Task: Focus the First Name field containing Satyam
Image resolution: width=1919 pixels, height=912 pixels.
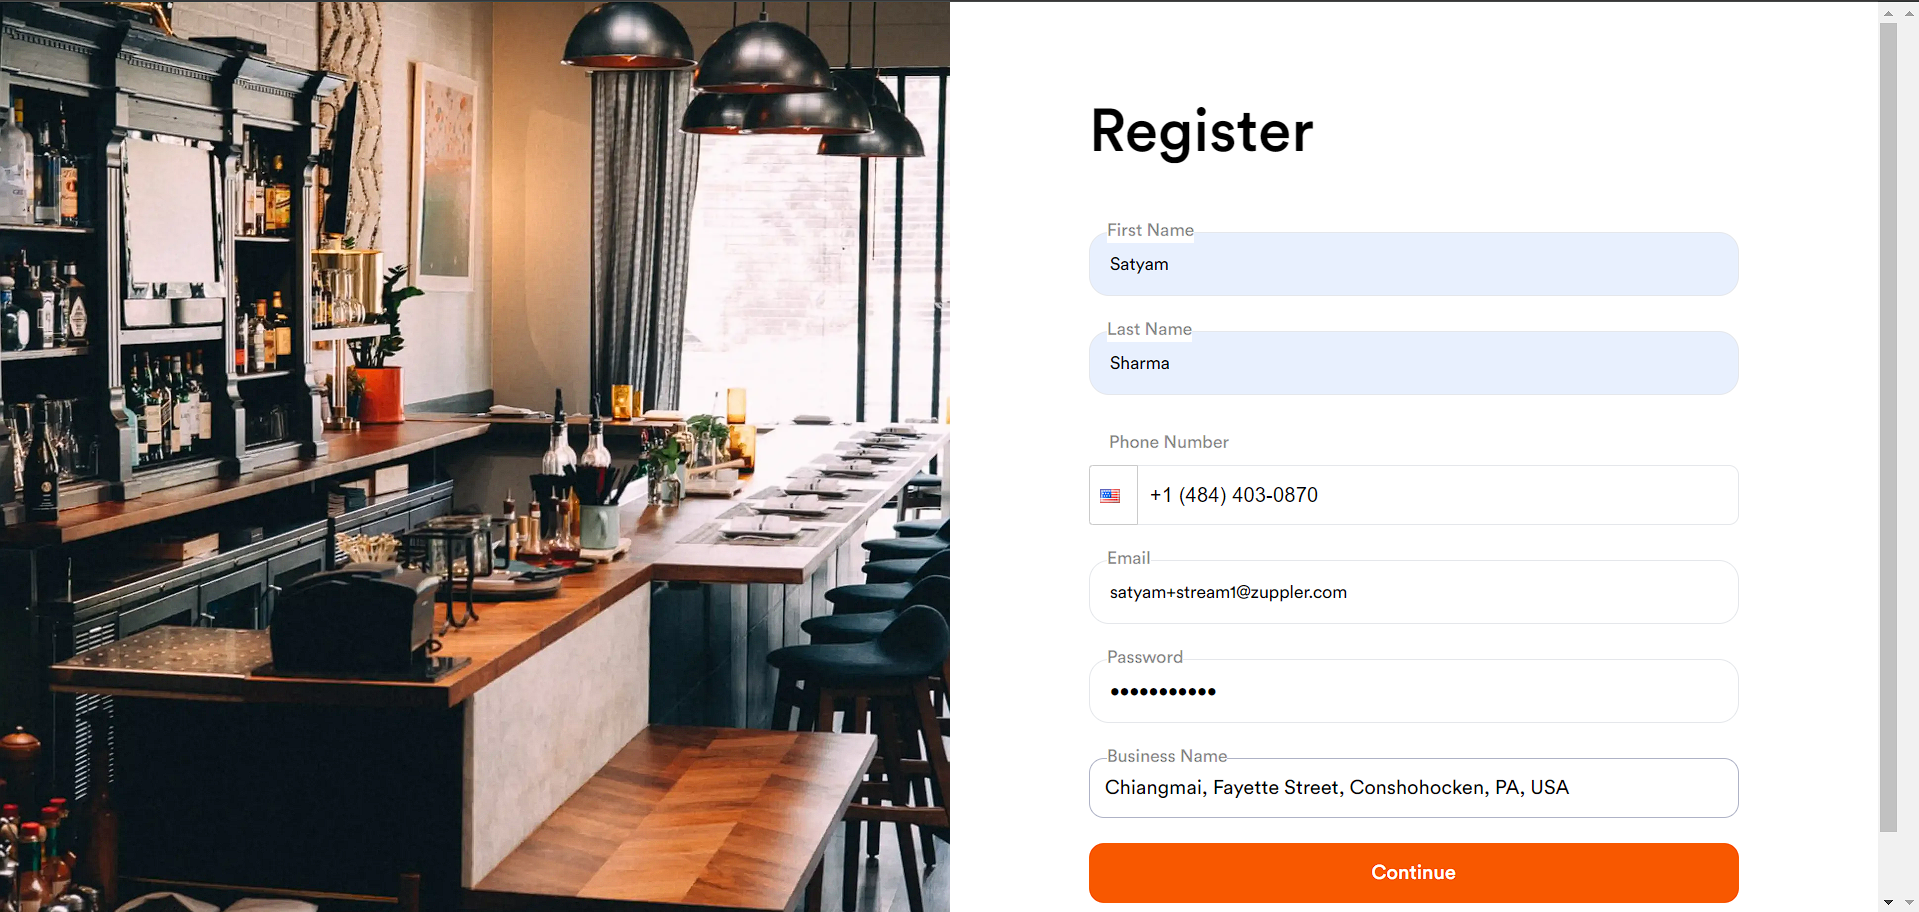Action: [x=1413, y=264]
